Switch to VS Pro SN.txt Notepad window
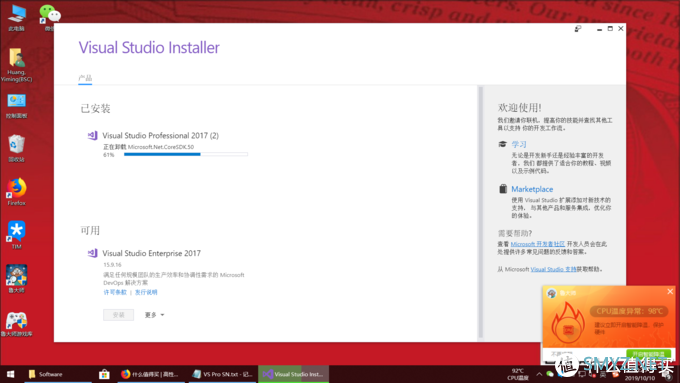The width and height of the screenshot is (680, 383). point(222,374)
